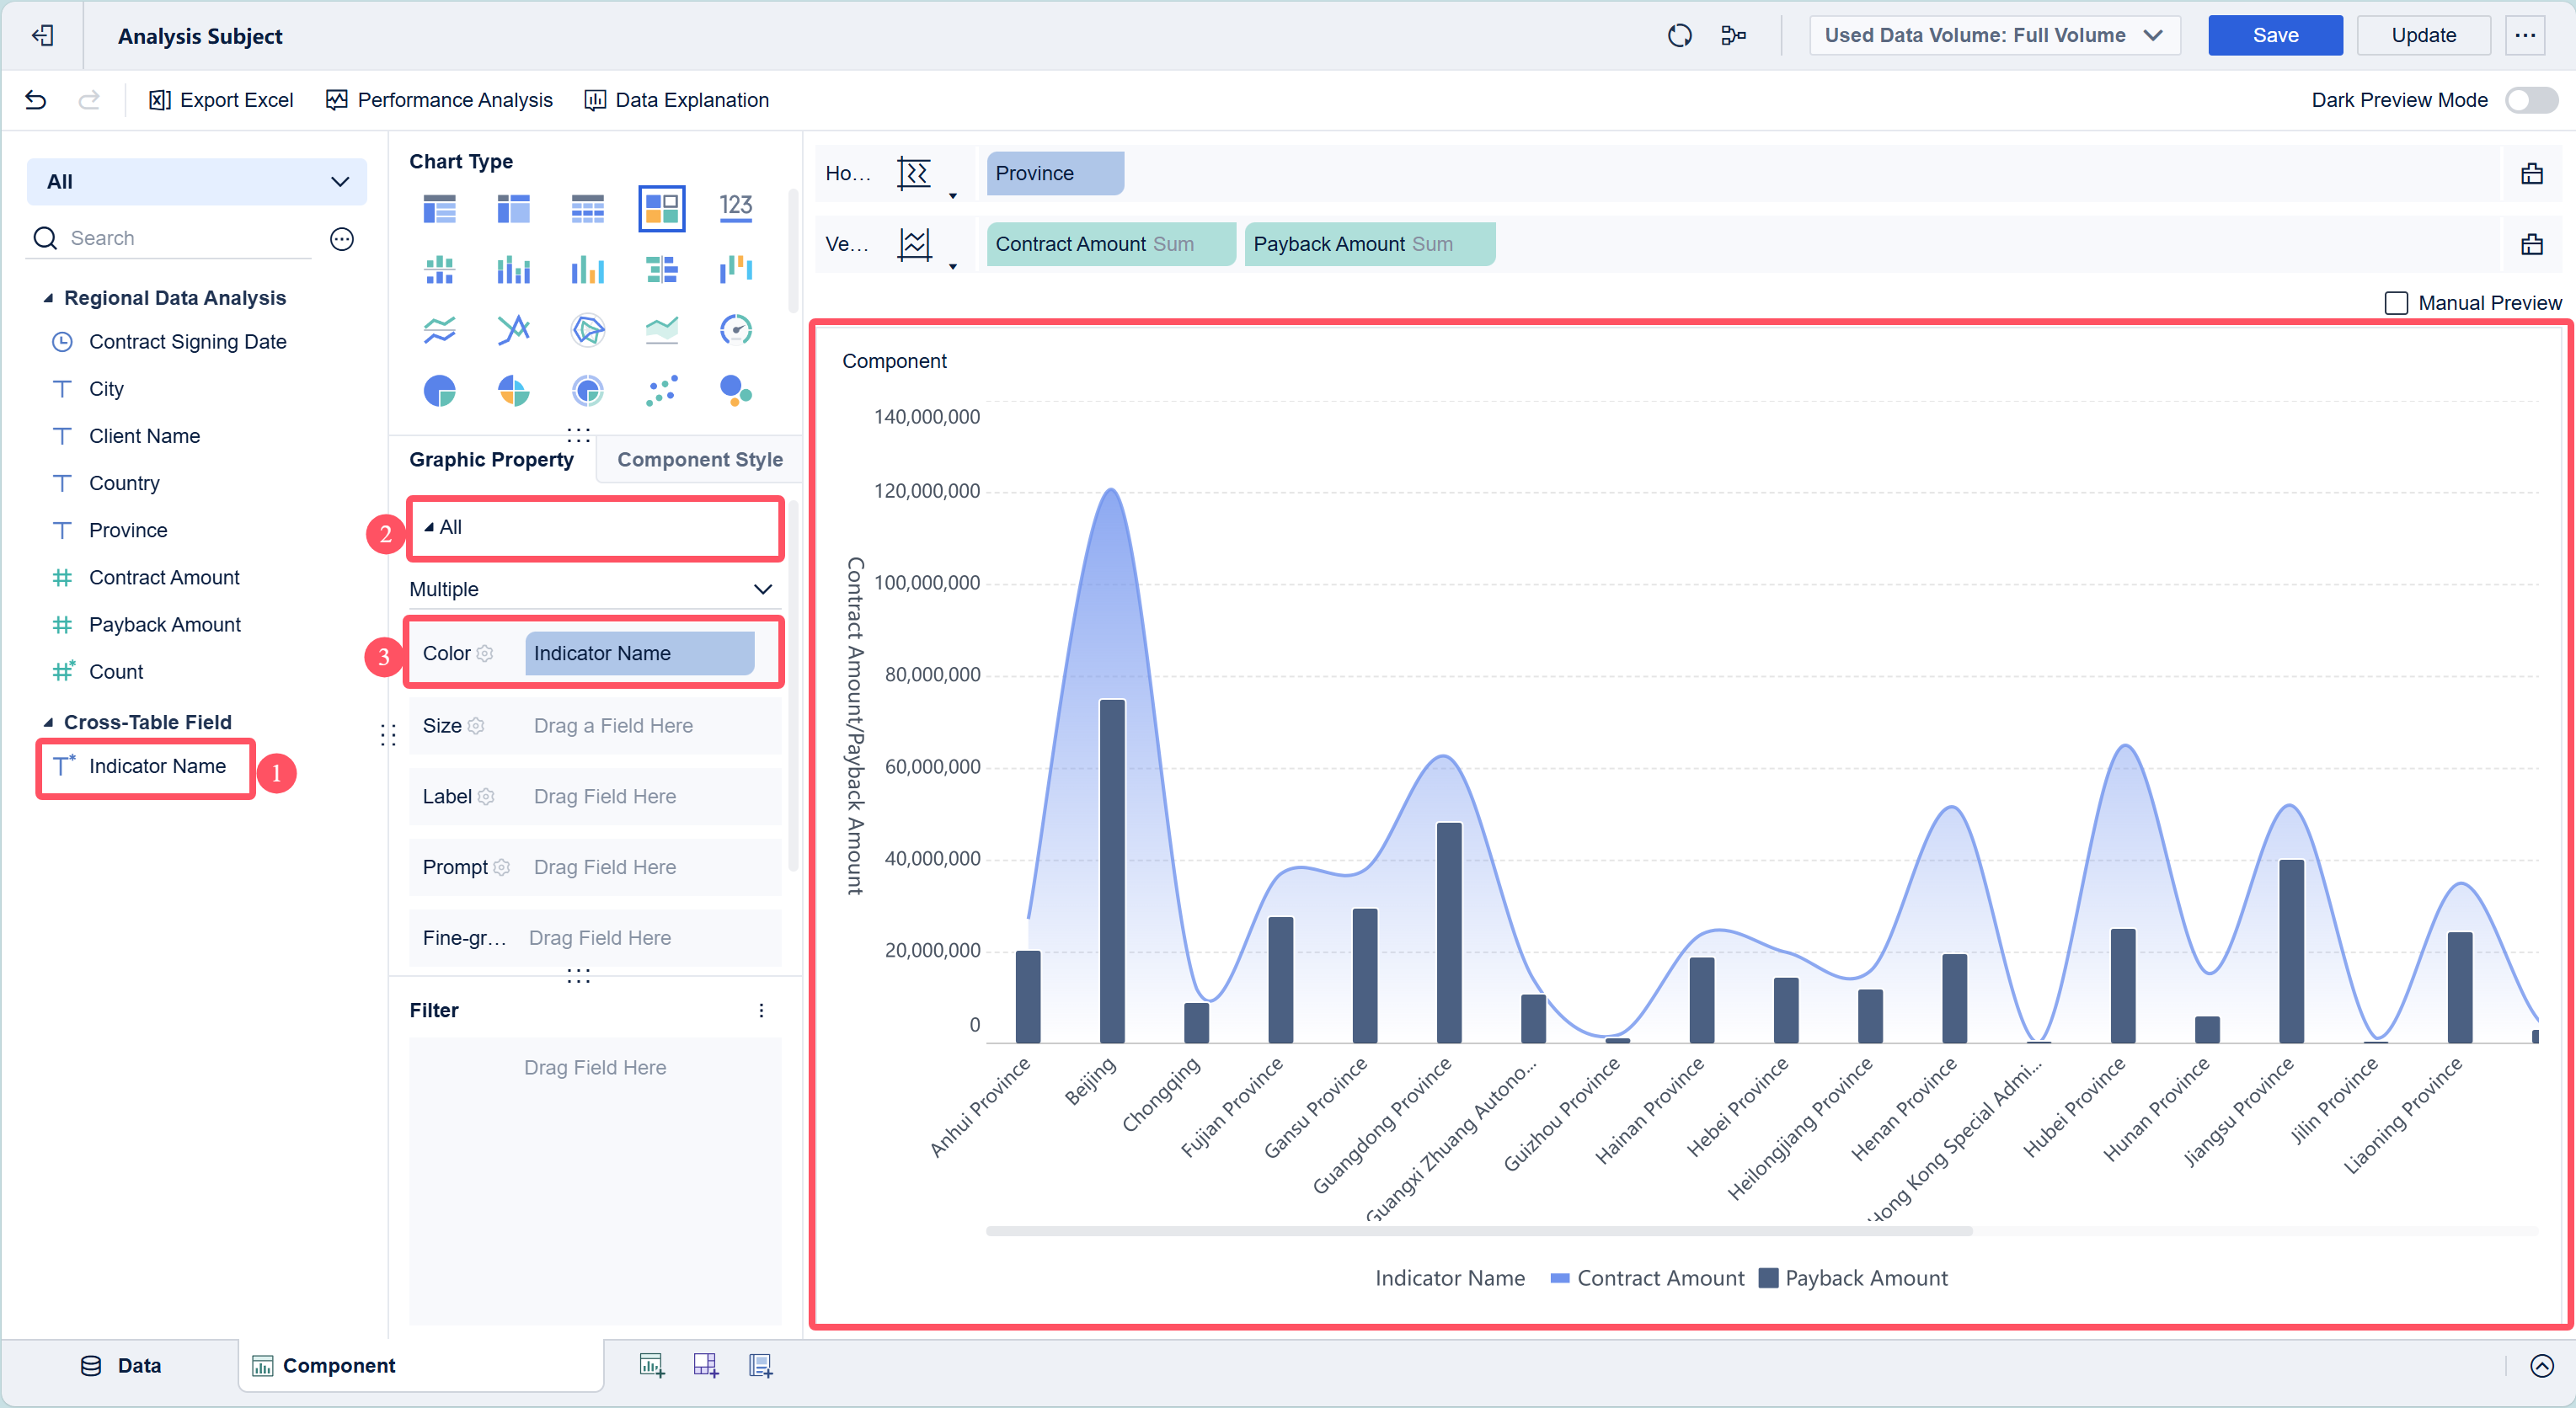Select the gauge dashboard chart icon
Image resolution: width=2576 pixels, height=1408 pixels.
[x=736, y=329]
